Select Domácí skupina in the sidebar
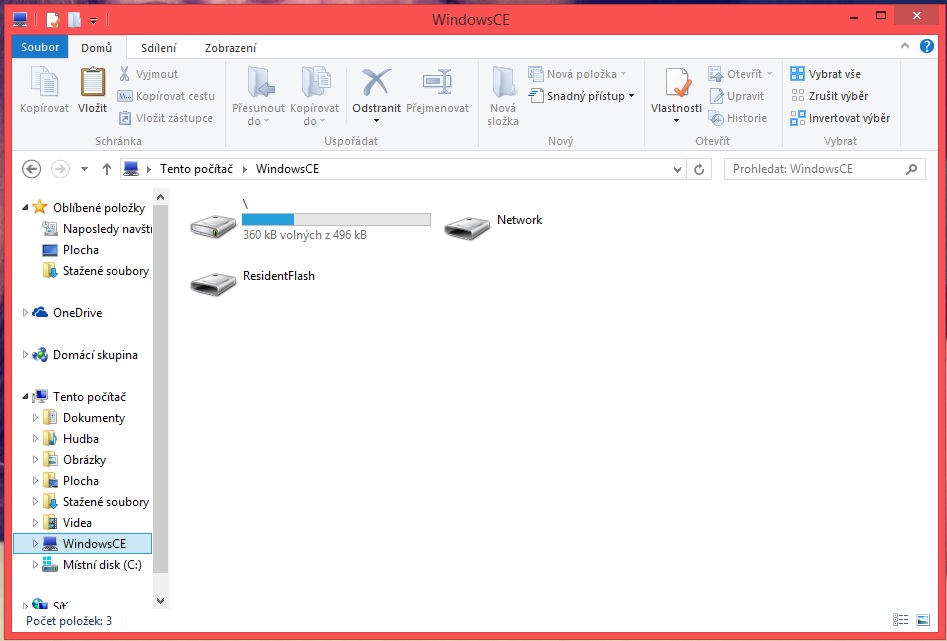The image size is (947, 641). click(85, 355)
